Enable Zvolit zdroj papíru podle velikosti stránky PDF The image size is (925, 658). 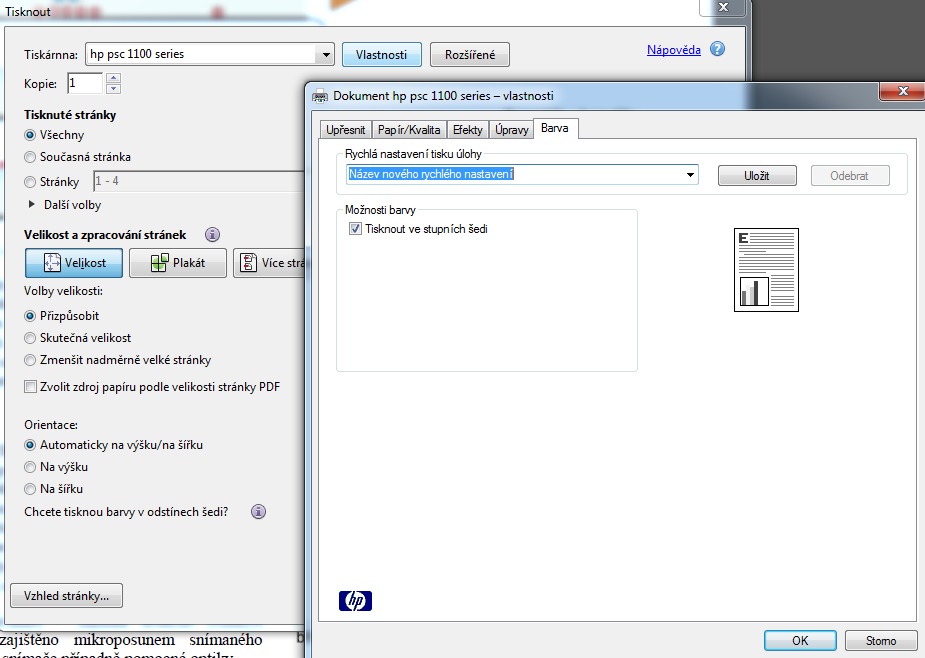pyautogui.click(x=30, y=387)
